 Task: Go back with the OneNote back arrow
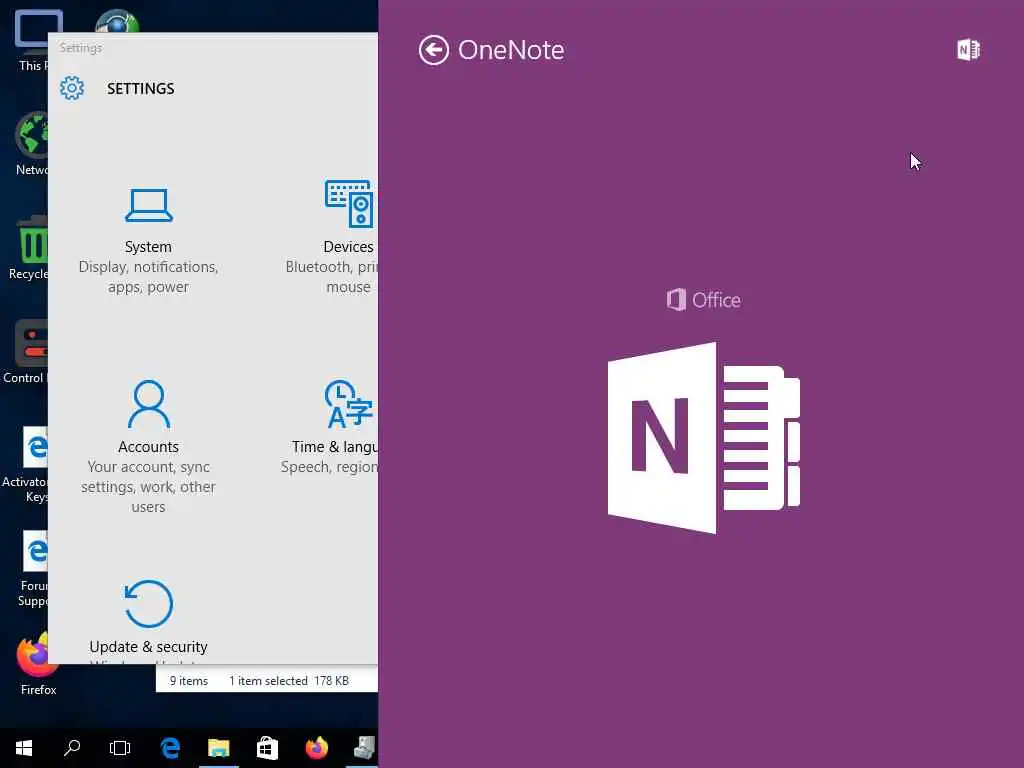[x=434, y=50]
